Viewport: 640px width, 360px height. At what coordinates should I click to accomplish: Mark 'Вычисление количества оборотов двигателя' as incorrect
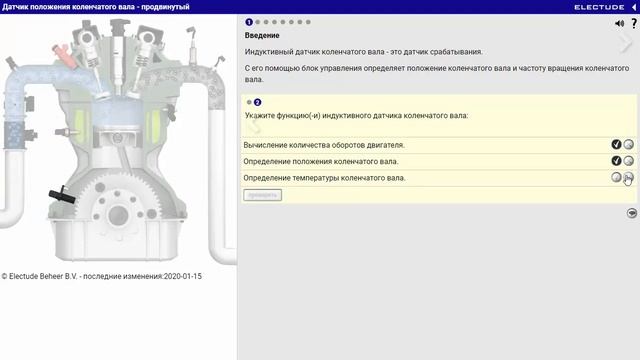(629, 144)
